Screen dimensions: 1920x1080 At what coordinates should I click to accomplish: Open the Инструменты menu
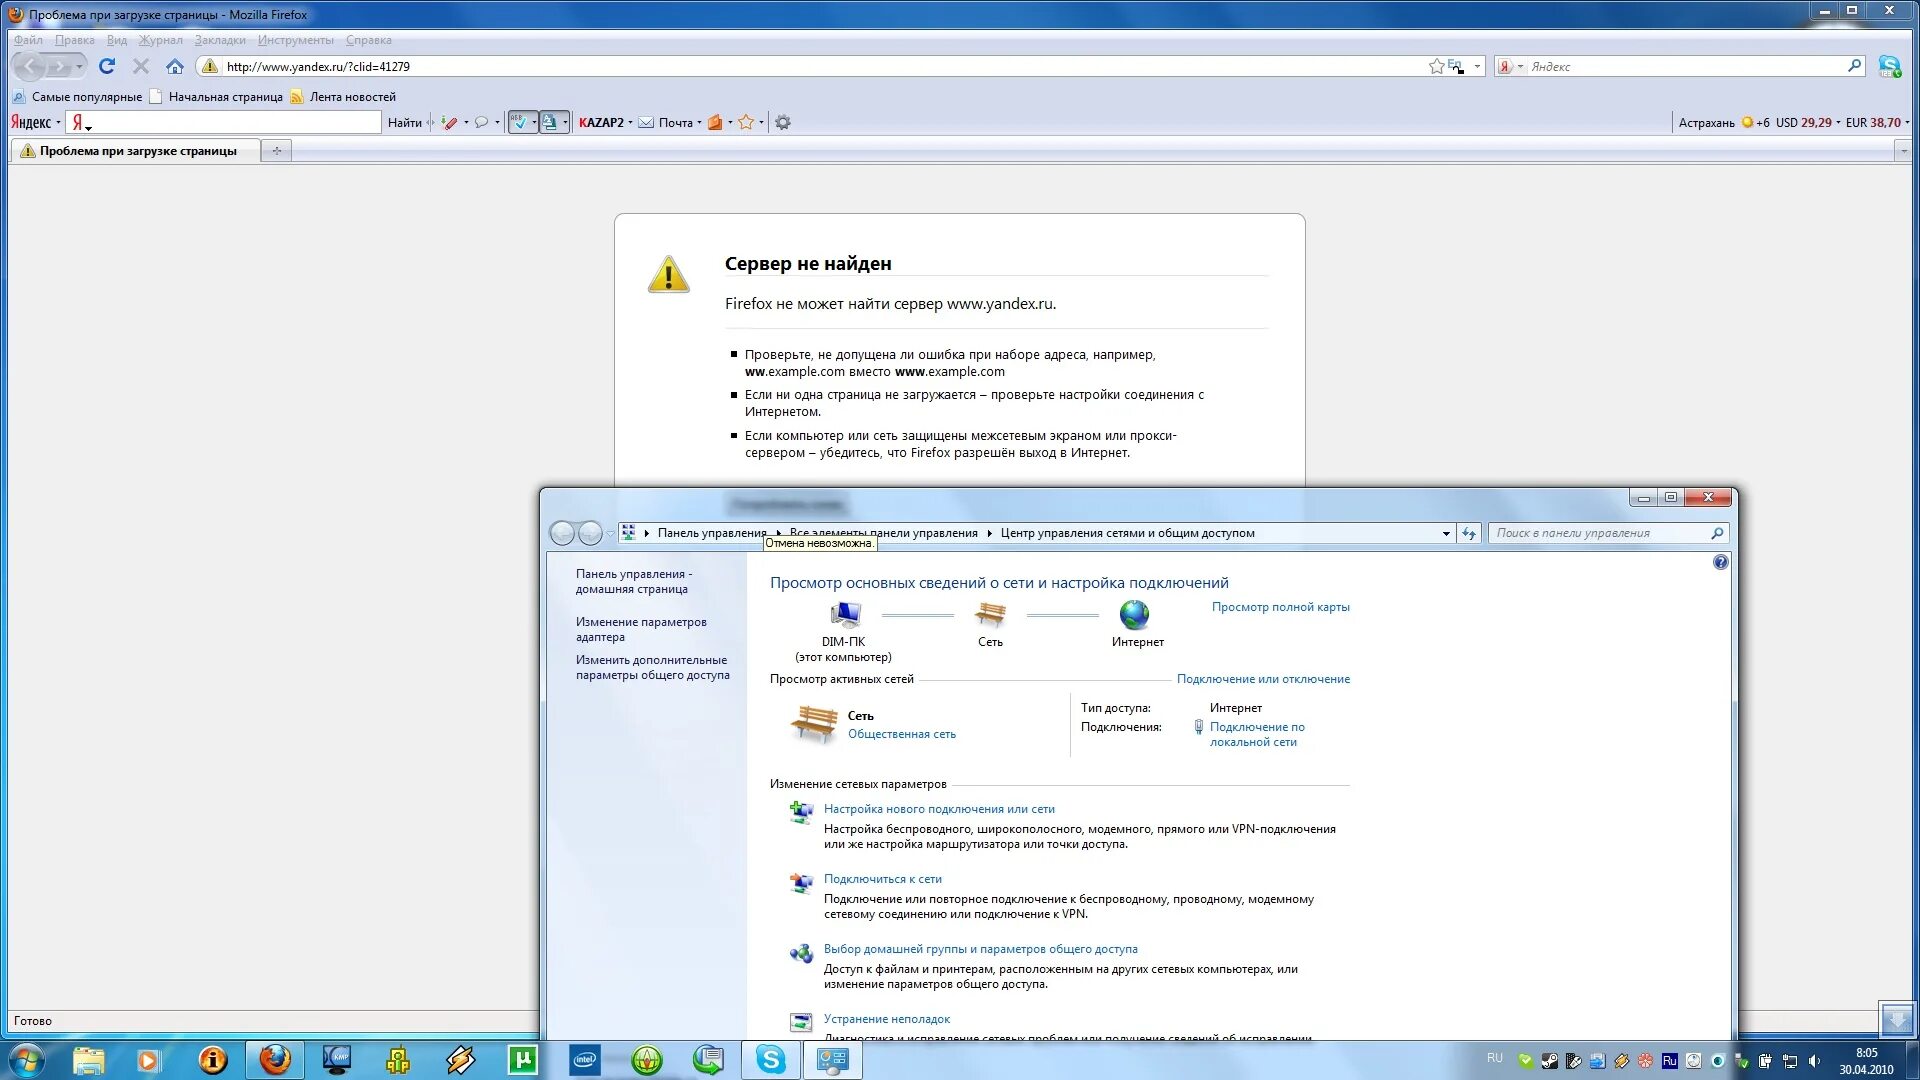pos(295,40)
